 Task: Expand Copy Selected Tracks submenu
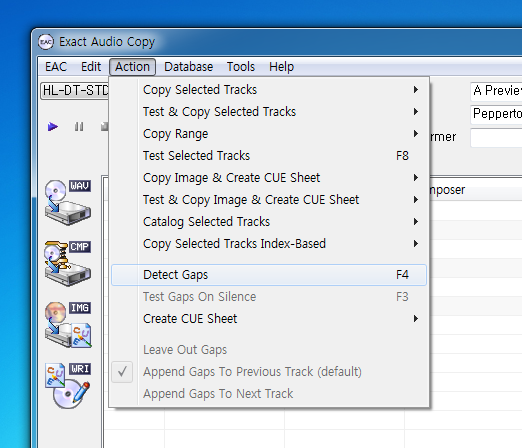tap(269, 90)
